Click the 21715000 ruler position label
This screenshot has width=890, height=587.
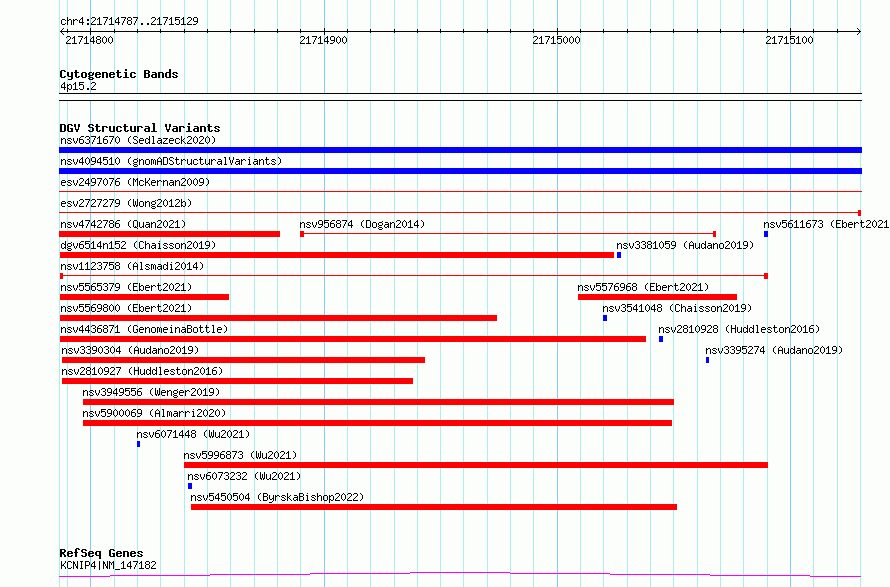(x=556, y=40)
